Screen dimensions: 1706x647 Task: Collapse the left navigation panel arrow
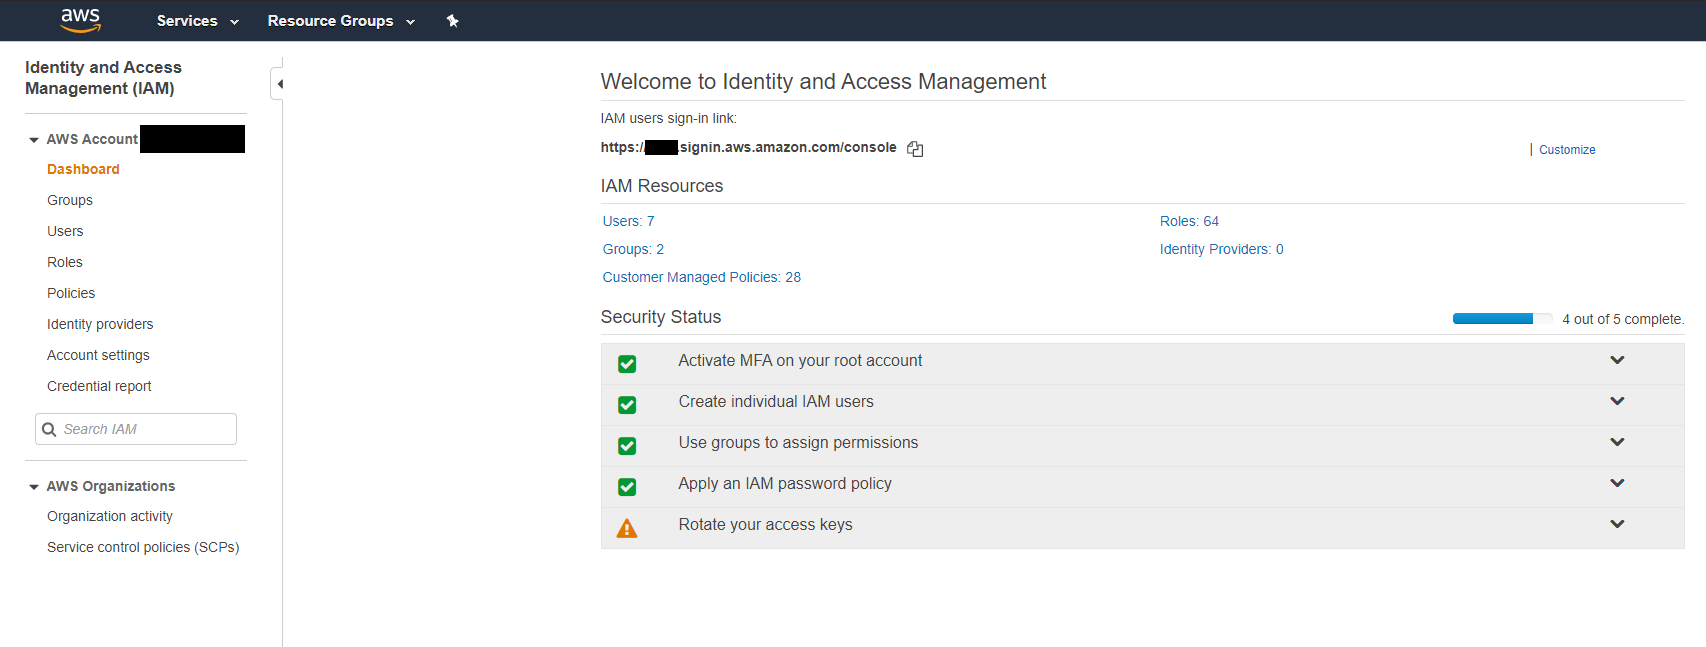click(279, 84)
